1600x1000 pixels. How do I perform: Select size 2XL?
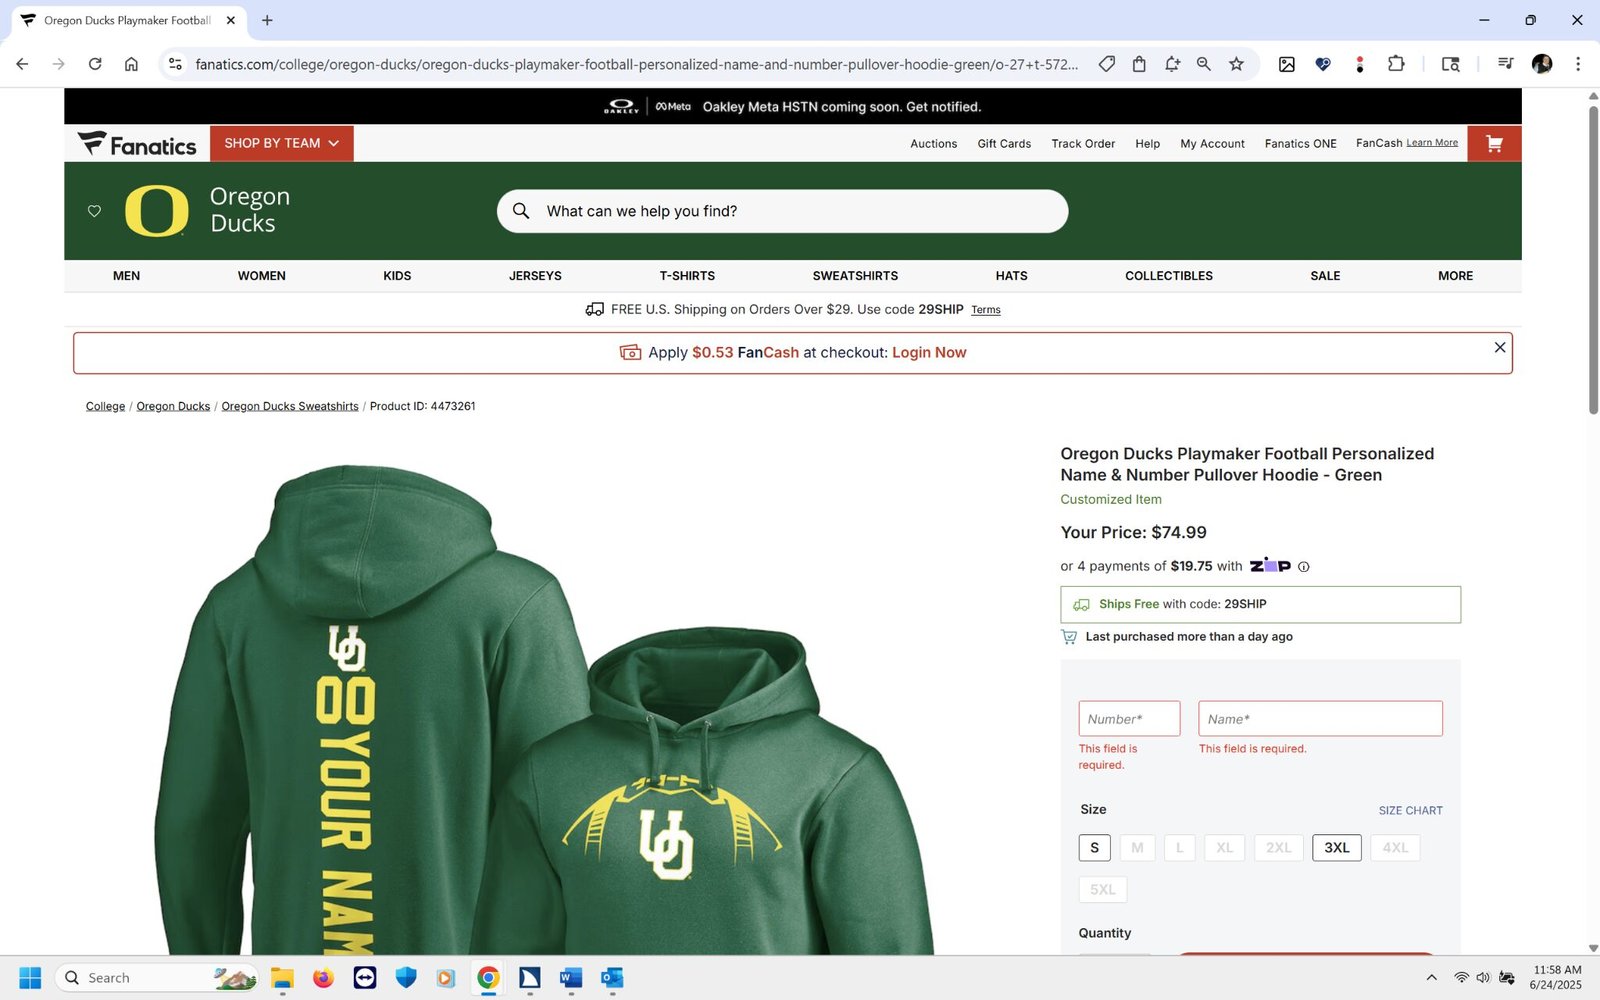tap(1279, 848)
